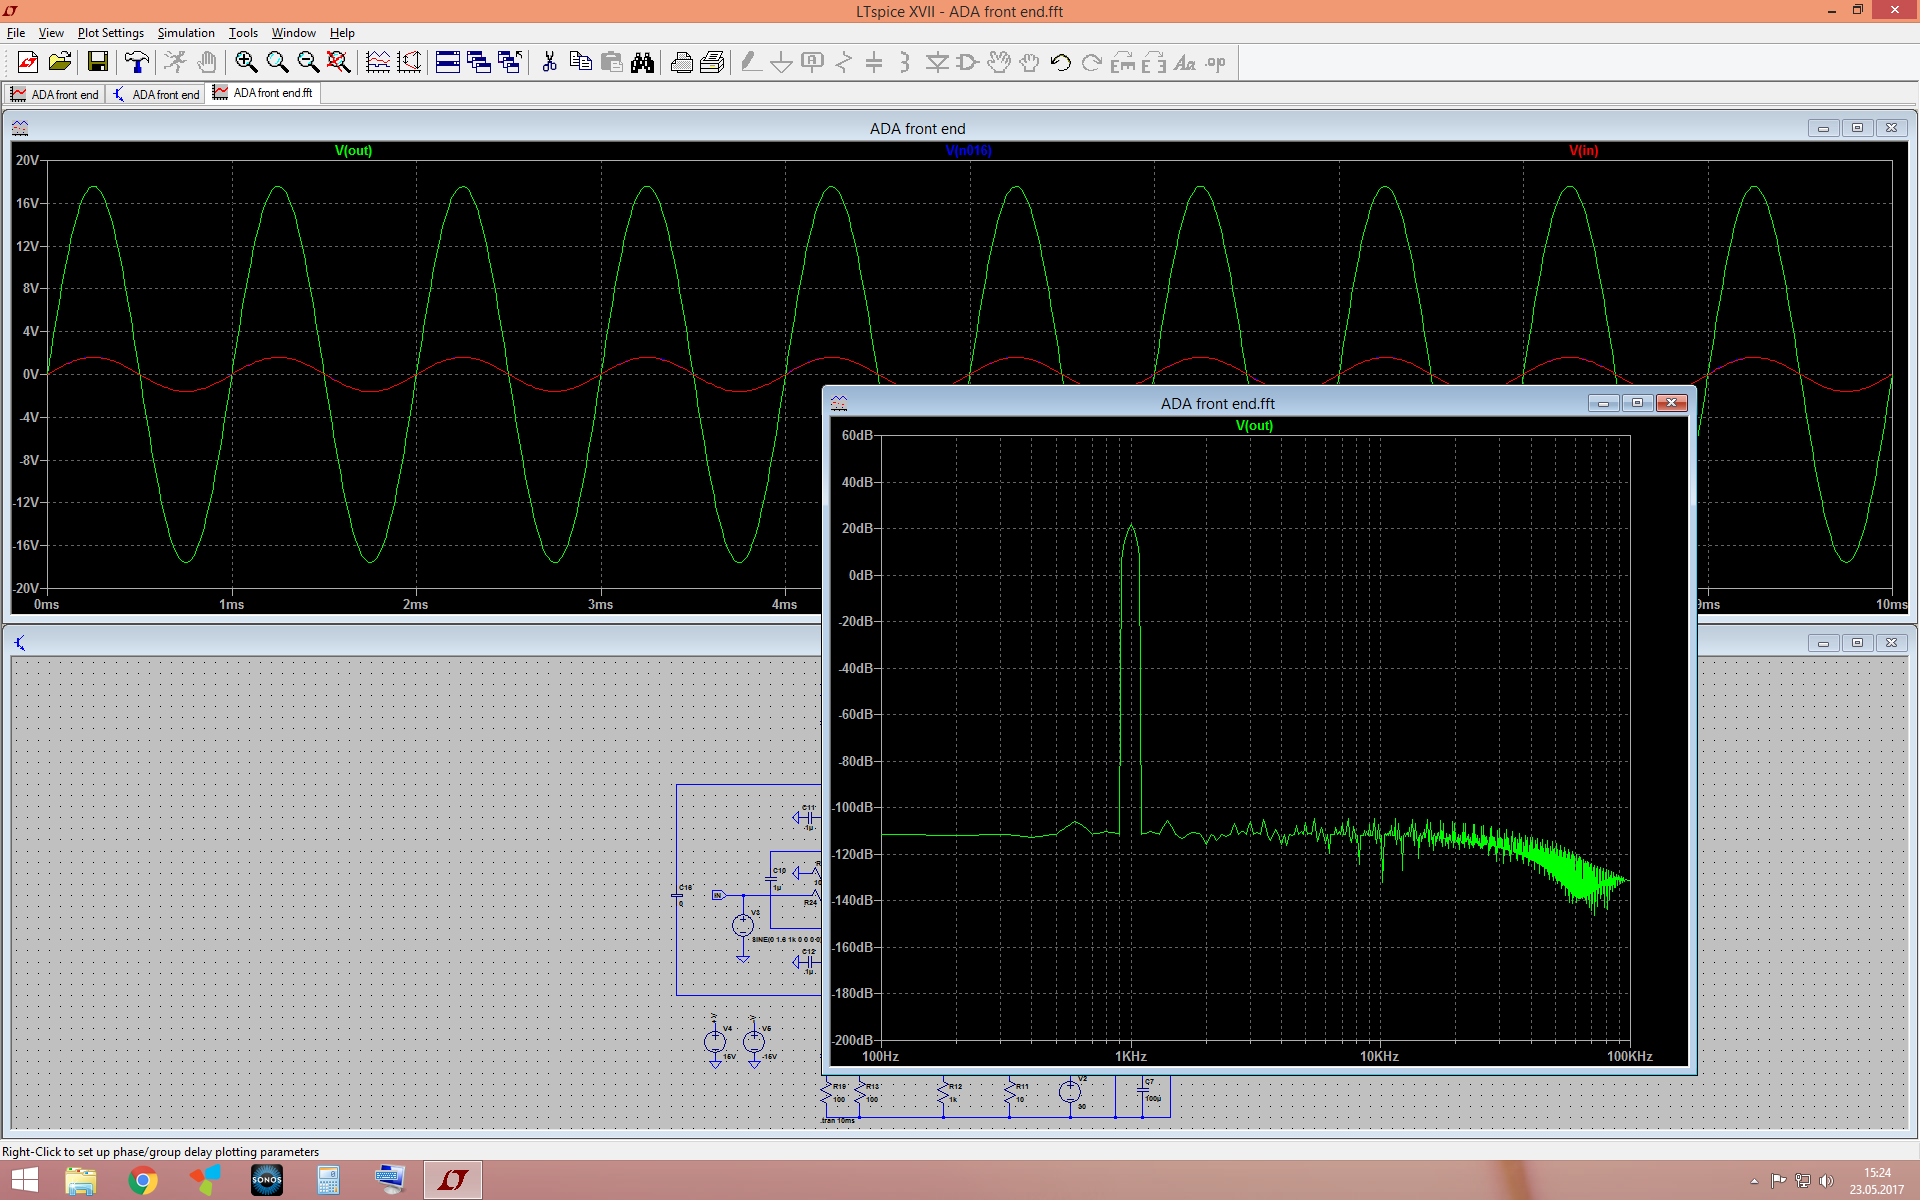
Task: Click blue V(n016) trace label
Action: point(969,151)
